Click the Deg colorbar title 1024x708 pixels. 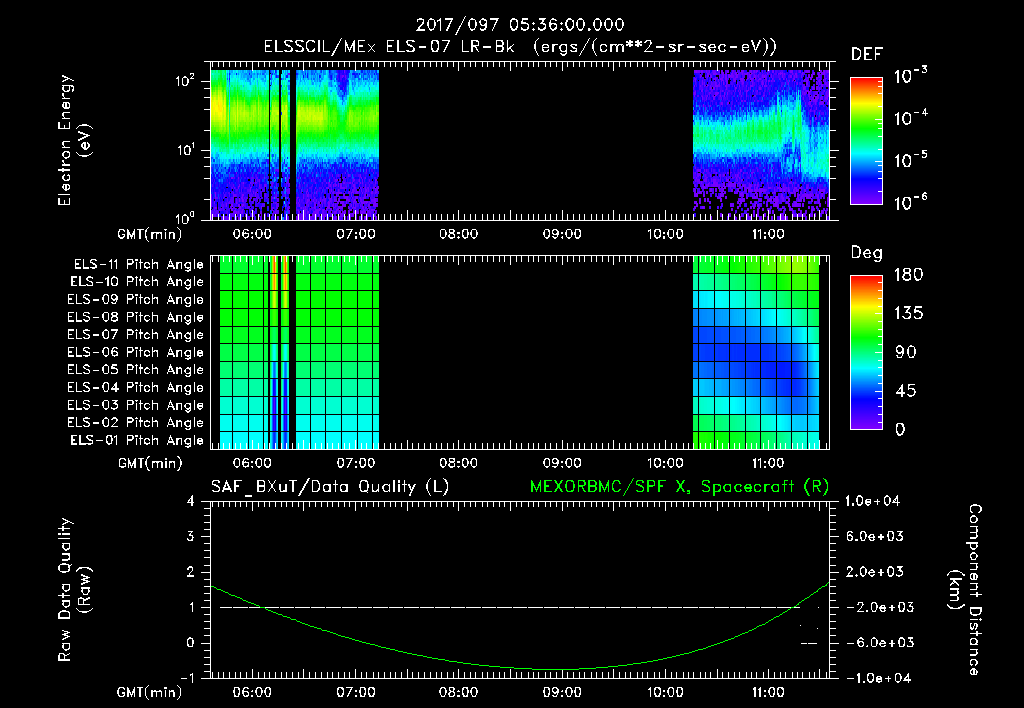click(x=867, y=253)
